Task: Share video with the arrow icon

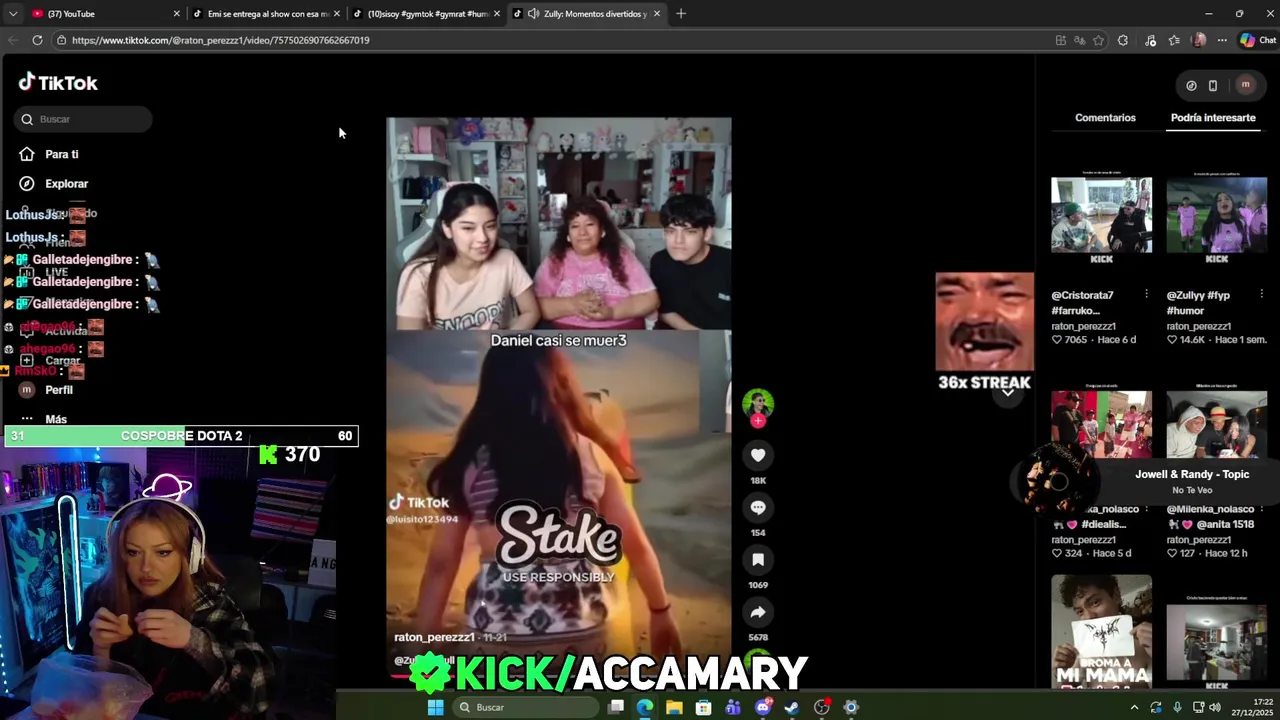Action: tap(758, 612)
